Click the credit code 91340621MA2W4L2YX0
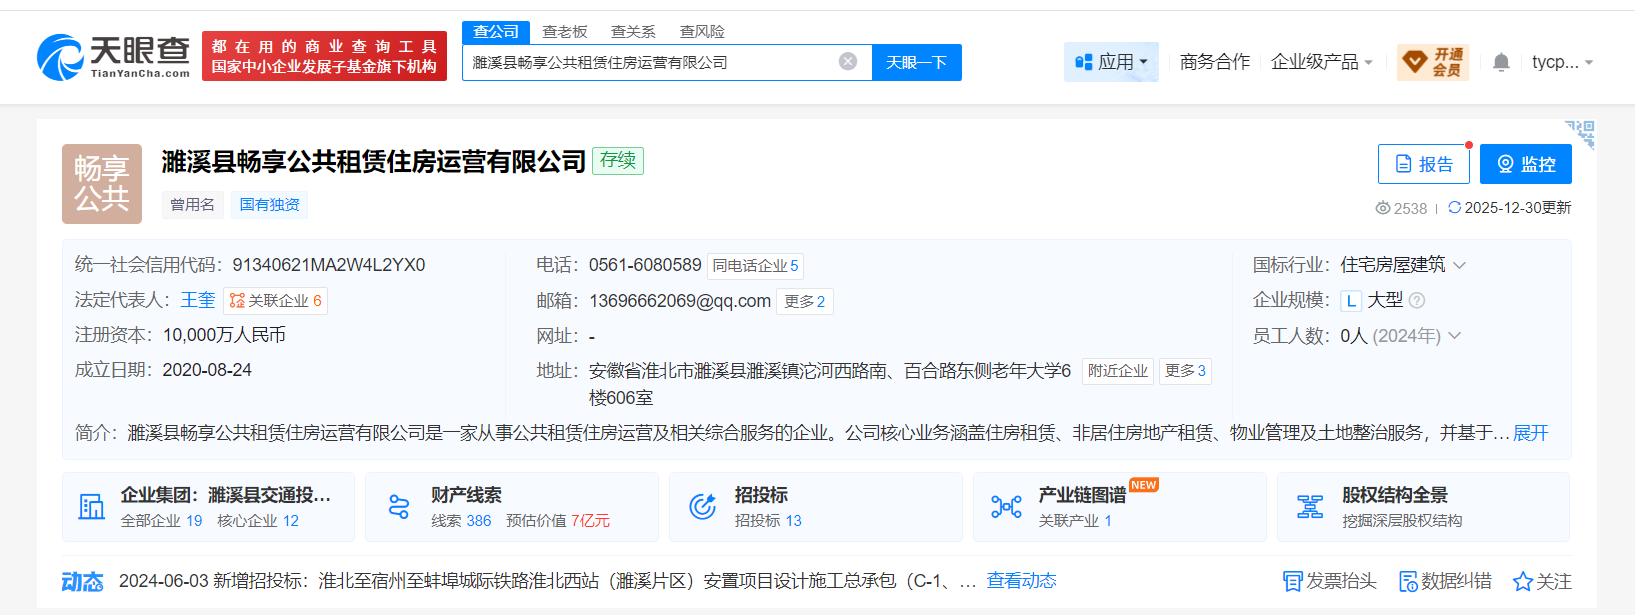Screen dimensions: 1635x615 point(329,265)
